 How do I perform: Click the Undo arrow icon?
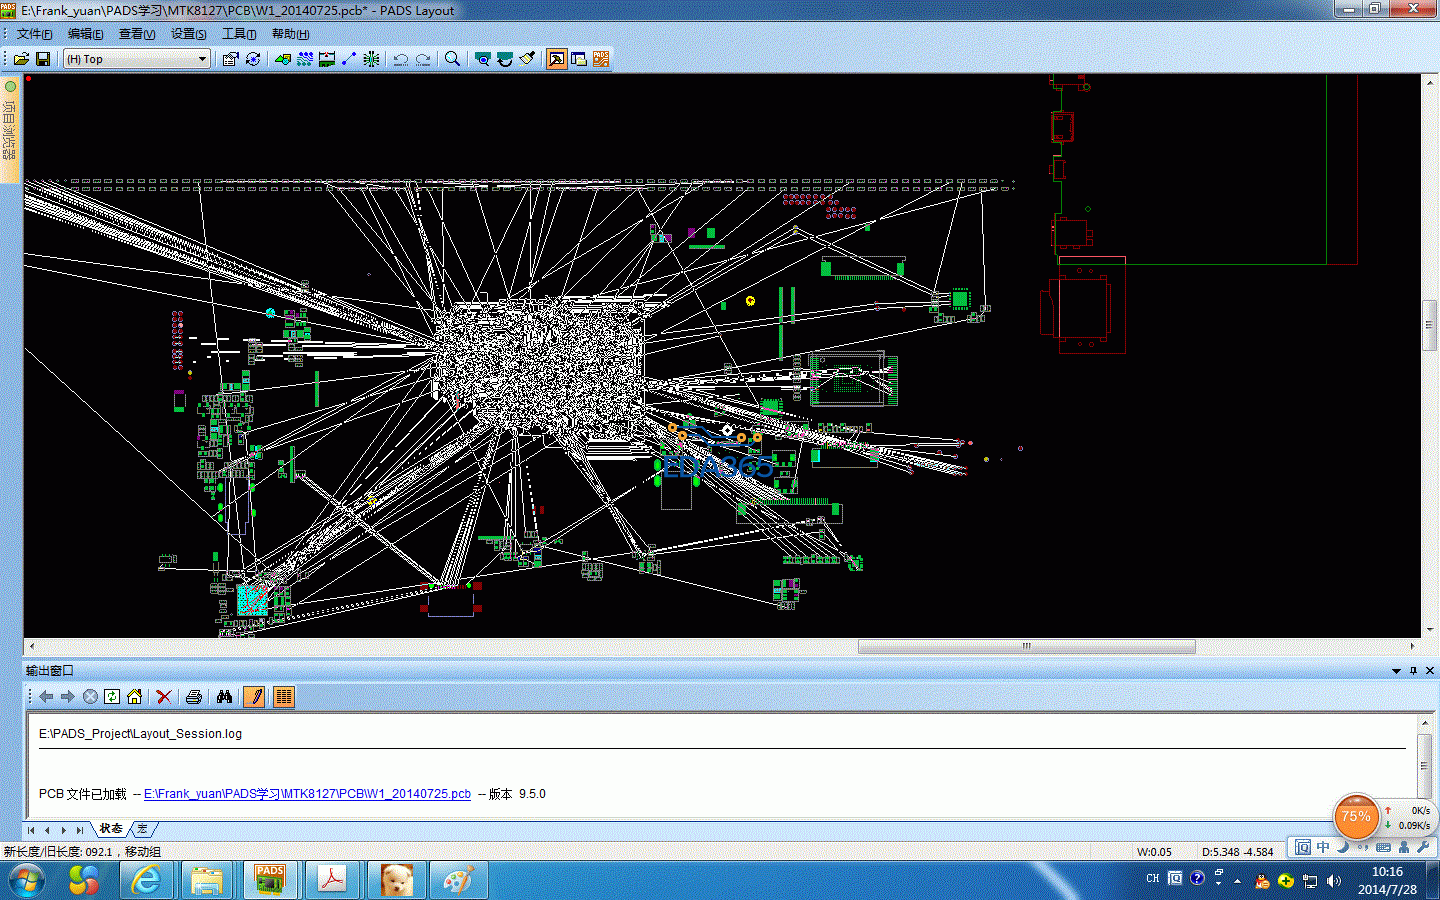(400, 59)
